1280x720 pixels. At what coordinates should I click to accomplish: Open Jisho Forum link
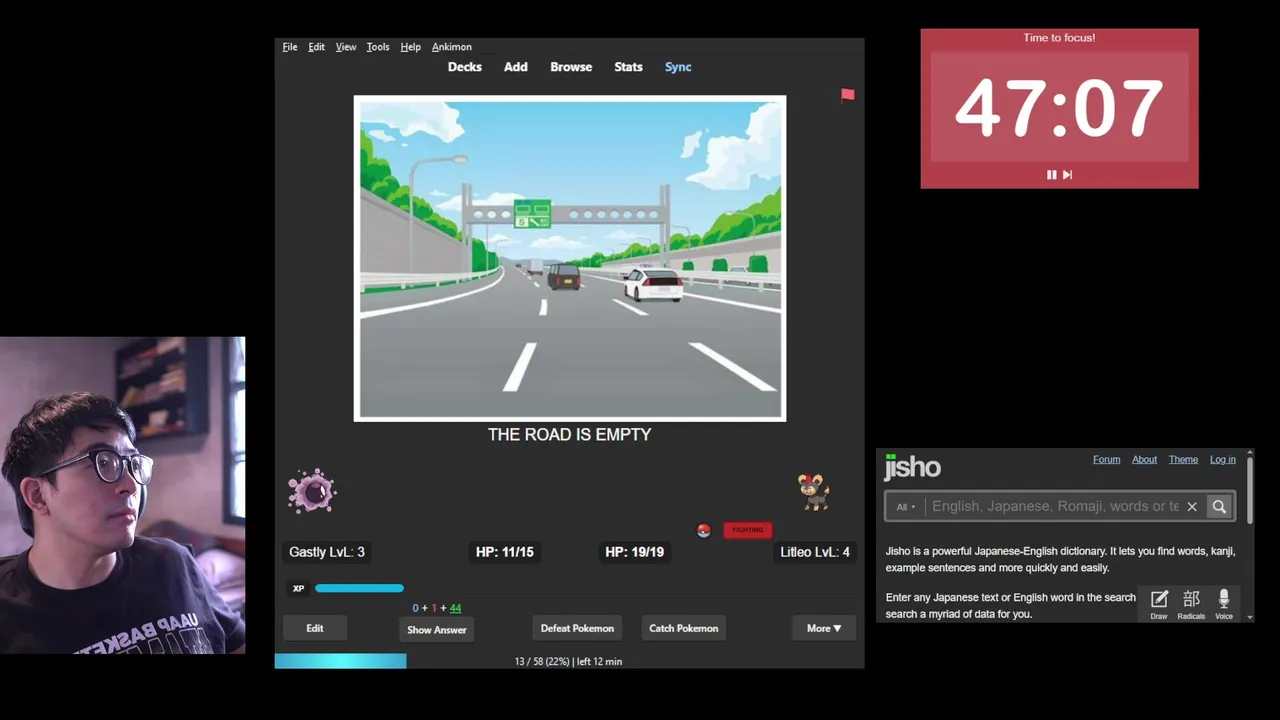1106,460
